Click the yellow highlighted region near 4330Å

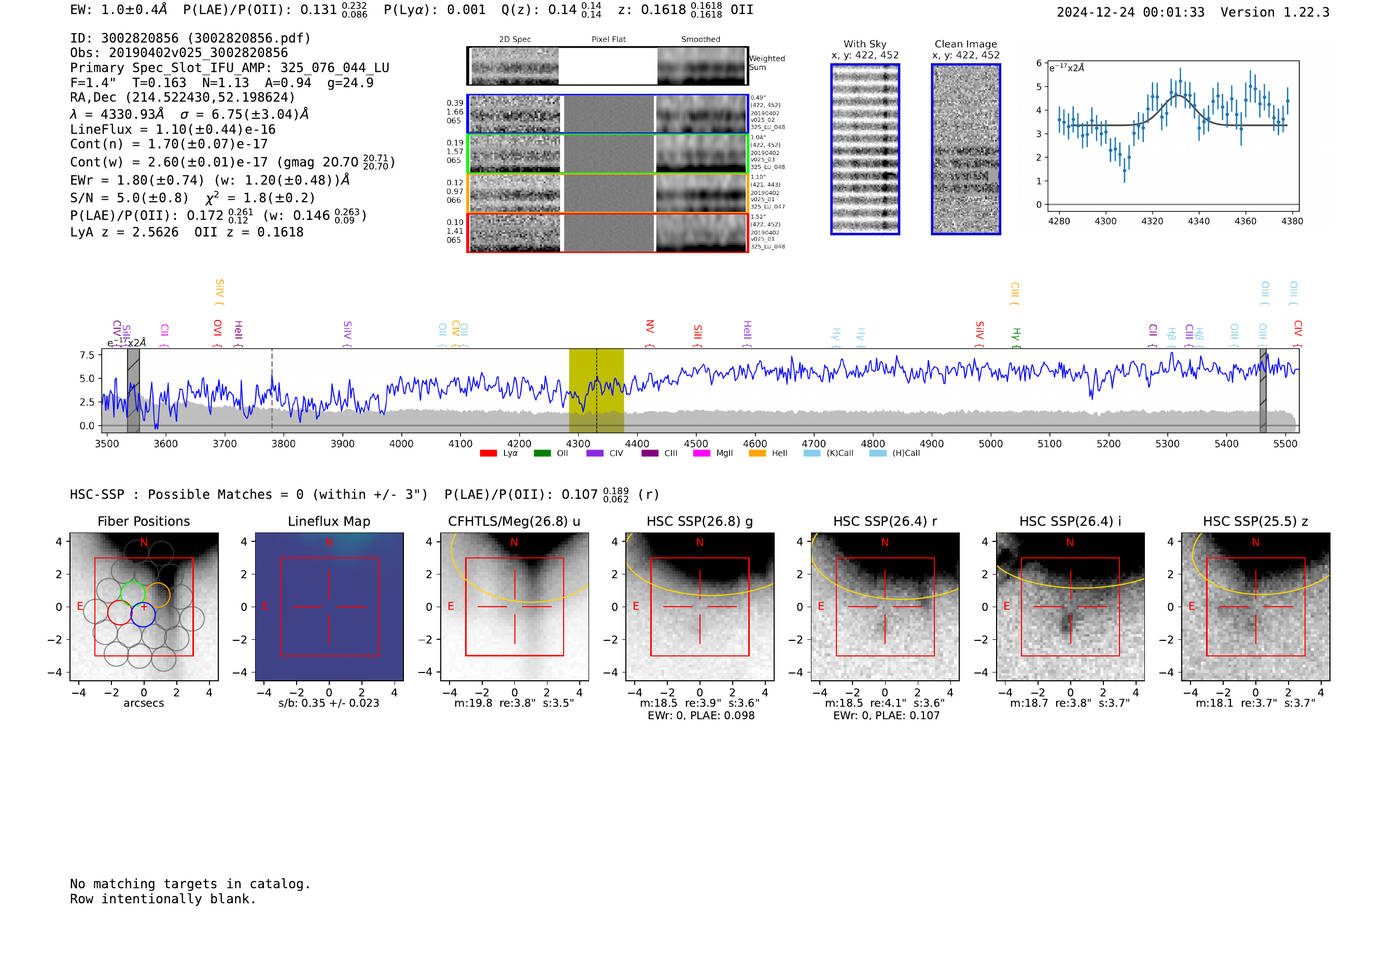pos(596,391)
